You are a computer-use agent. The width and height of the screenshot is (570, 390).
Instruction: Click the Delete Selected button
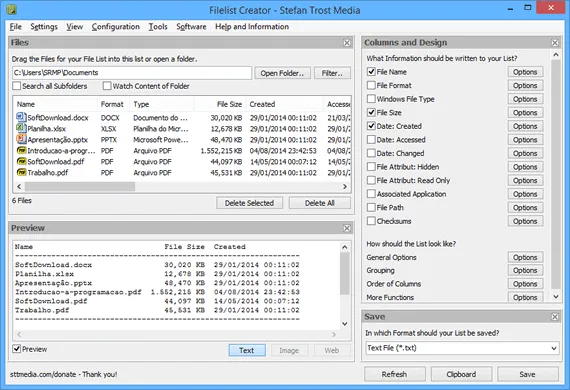(x=249, y=203)
